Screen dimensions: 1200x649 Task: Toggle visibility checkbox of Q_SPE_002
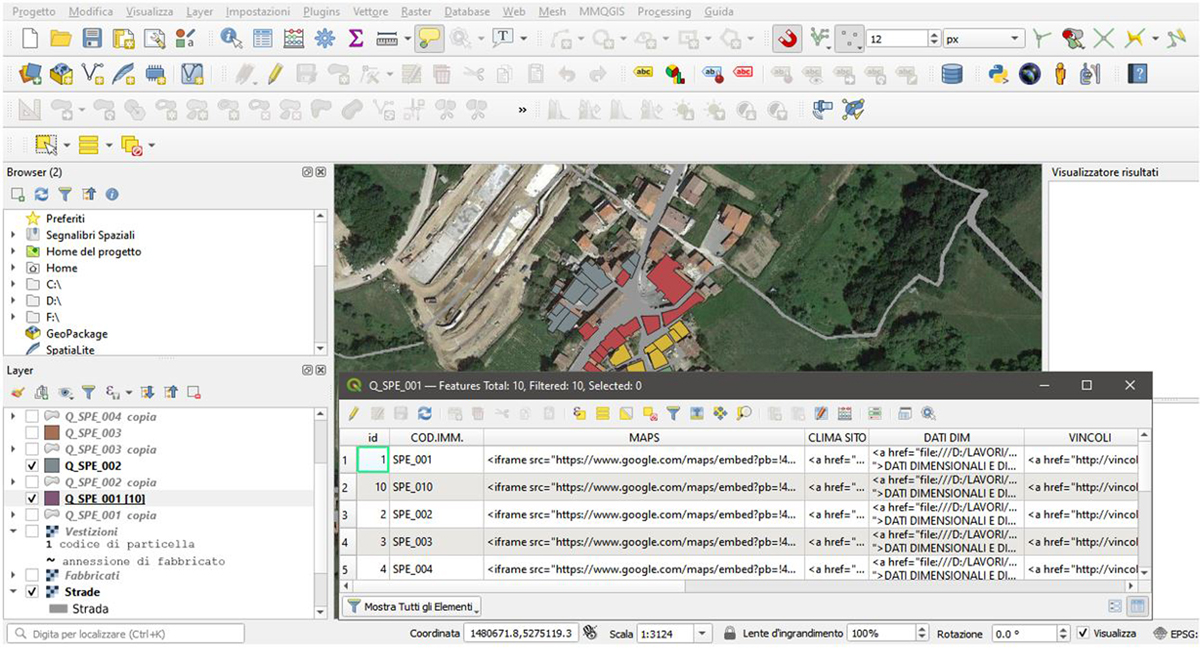click(32, 465)
